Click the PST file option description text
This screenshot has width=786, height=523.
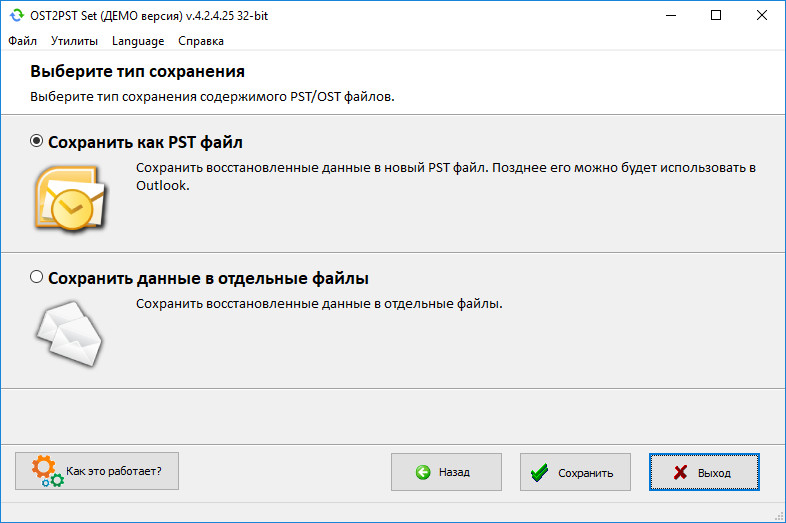tap(446, 177)
